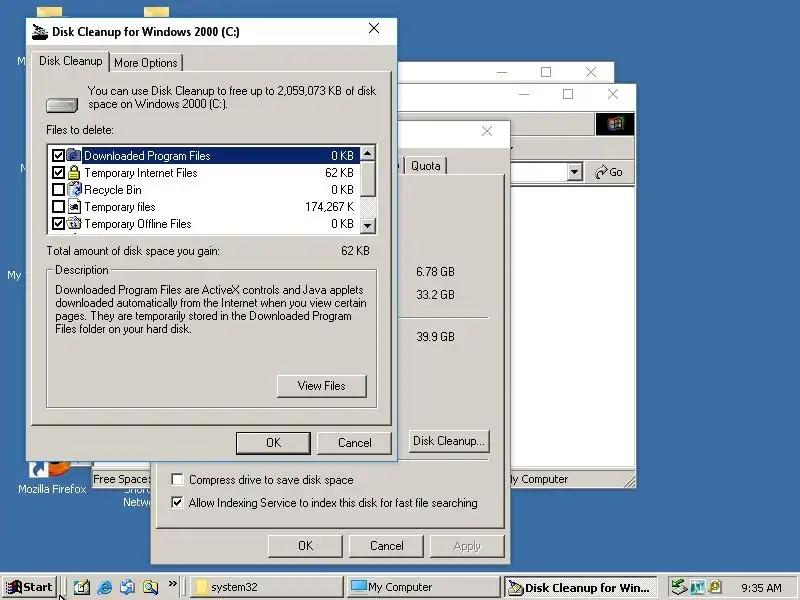The image size is (800, 600).
Task: Select Temporary Internet Files row text
Action: [x=141, y=173]
